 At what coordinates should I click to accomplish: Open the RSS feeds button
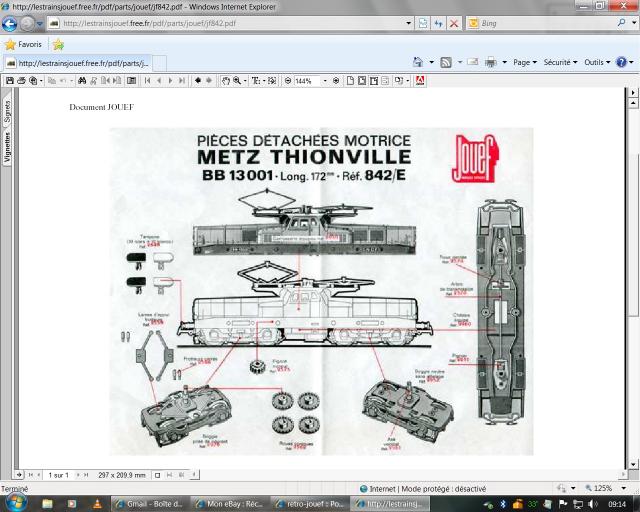tap(446, 62)
